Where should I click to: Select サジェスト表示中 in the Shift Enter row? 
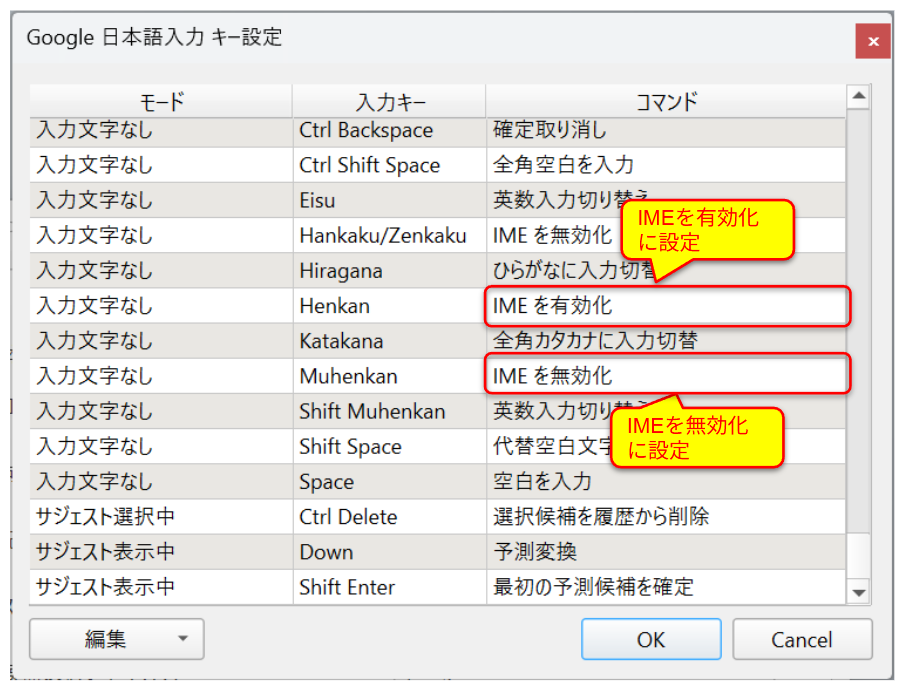click(161, 587)
